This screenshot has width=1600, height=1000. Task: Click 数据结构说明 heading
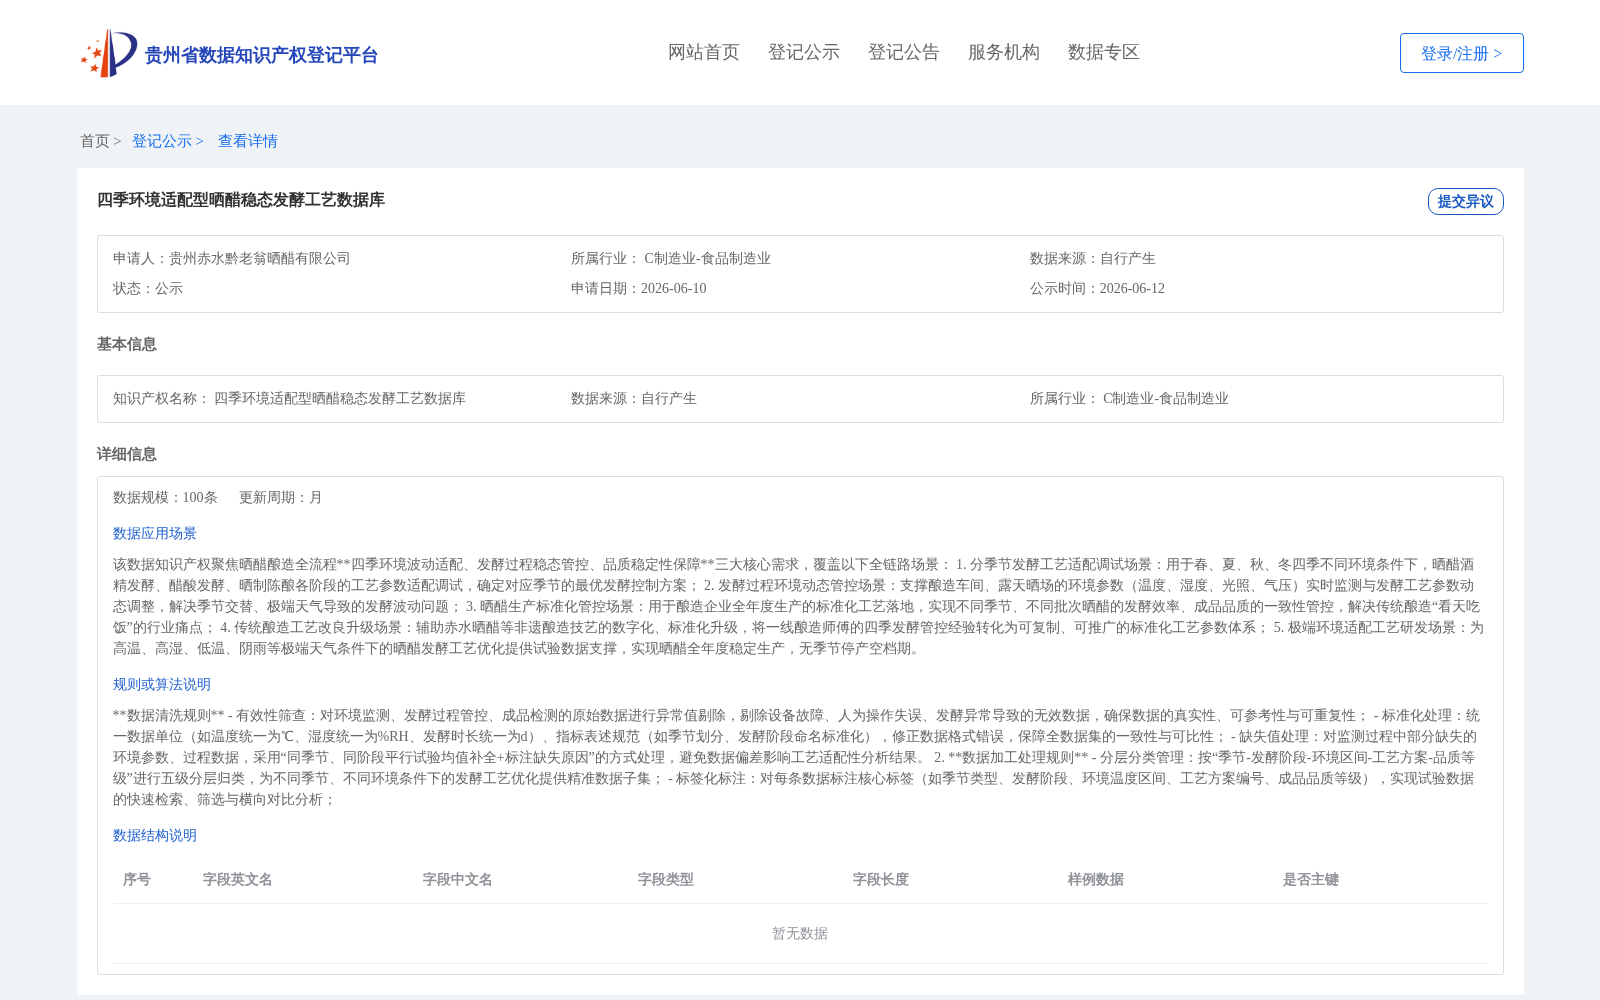pyautogui.click(x=155, y=835)
